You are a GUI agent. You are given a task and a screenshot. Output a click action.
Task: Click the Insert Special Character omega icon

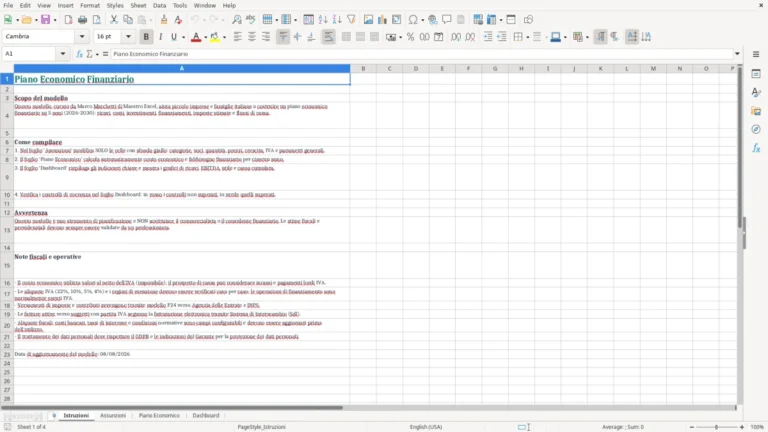(x=413, y=20)
